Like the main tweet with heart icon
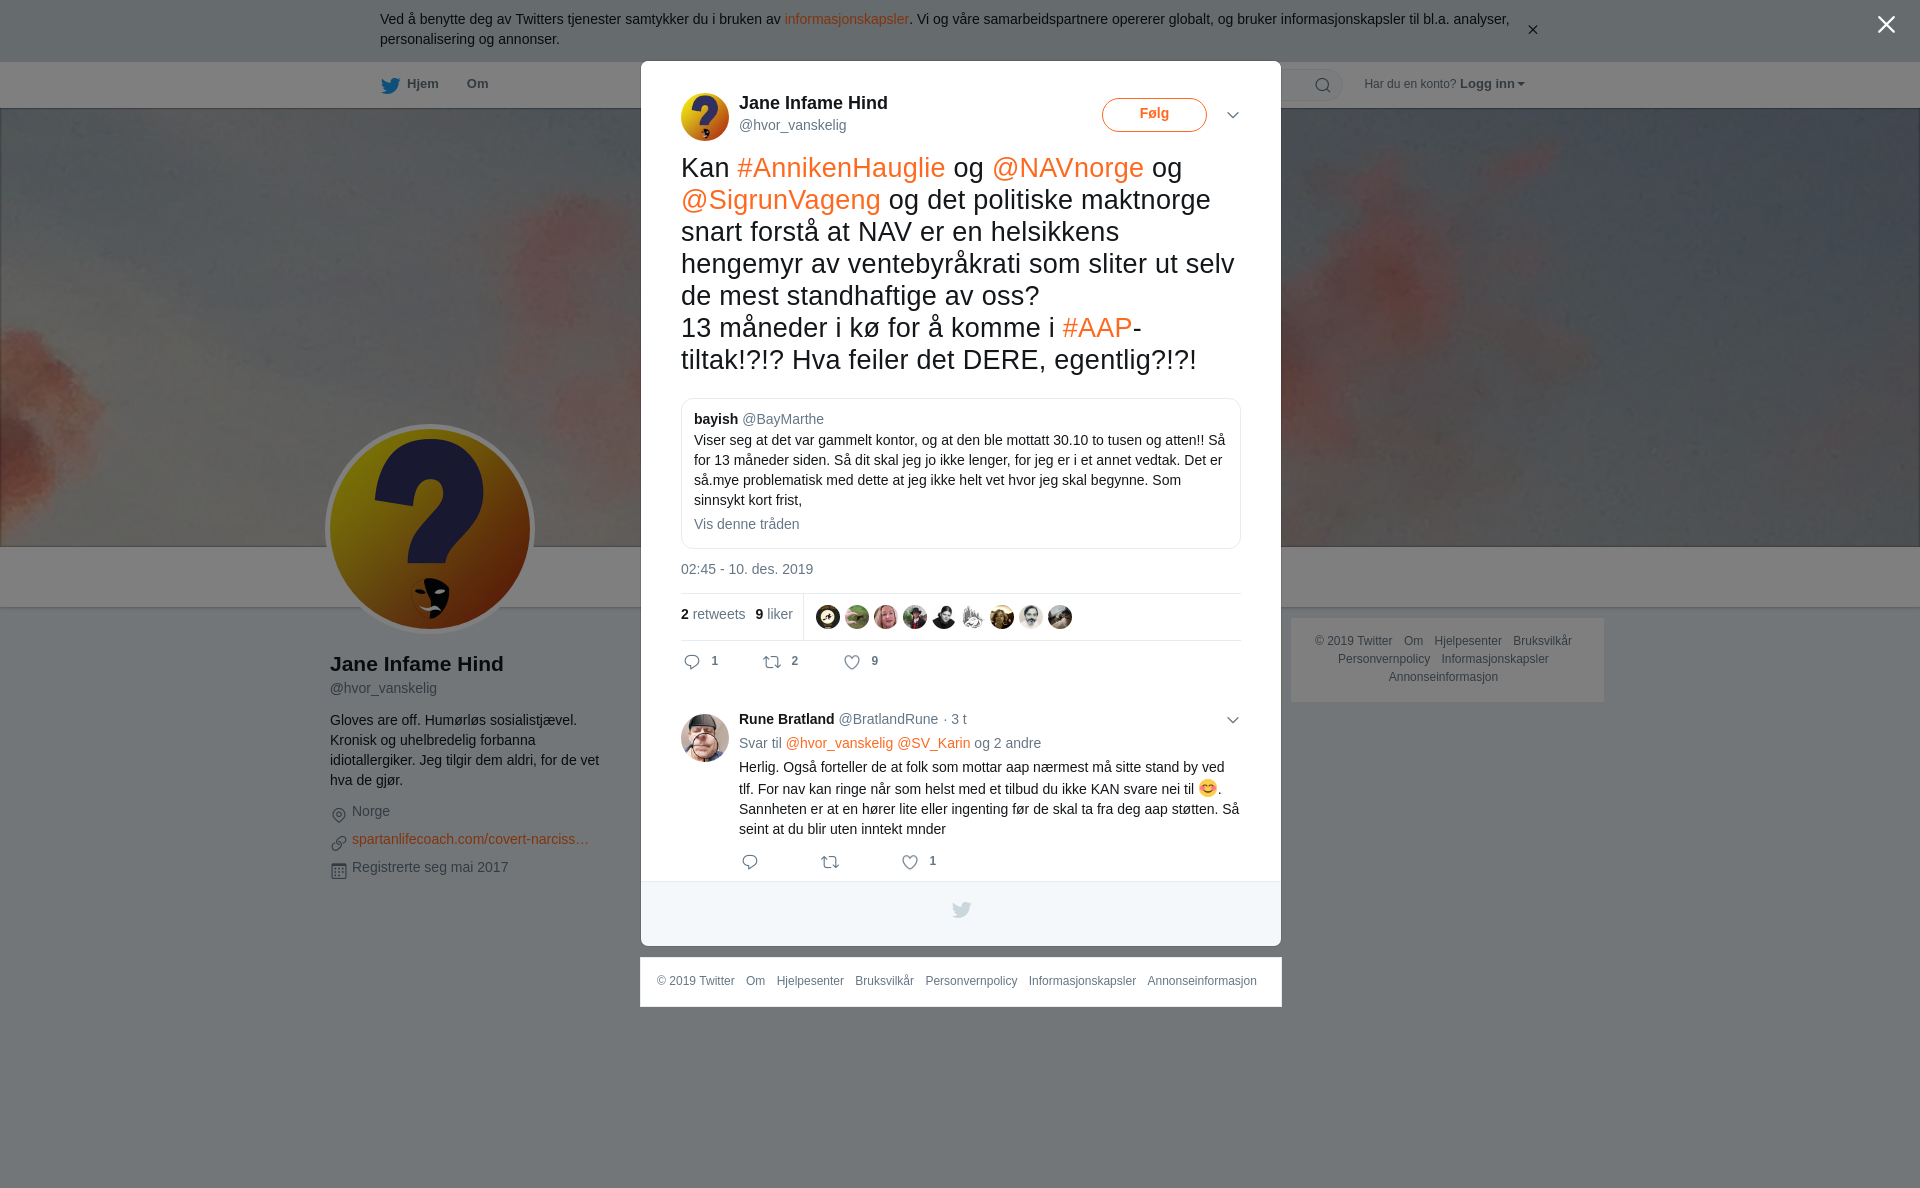The image size is (1920, 1188). point(852,662)
